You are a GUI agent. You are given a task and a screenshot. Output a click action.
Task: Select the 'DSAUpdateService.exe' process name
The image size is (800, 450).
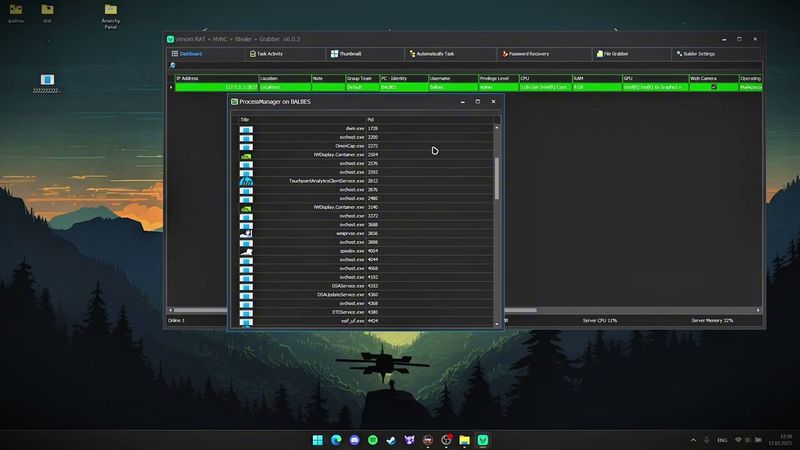(x=341, y=294)
